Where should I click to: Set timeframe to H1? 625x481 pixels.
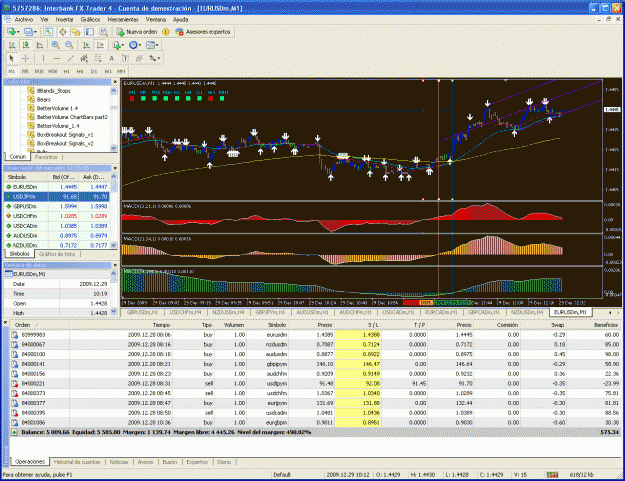[67, 71]
